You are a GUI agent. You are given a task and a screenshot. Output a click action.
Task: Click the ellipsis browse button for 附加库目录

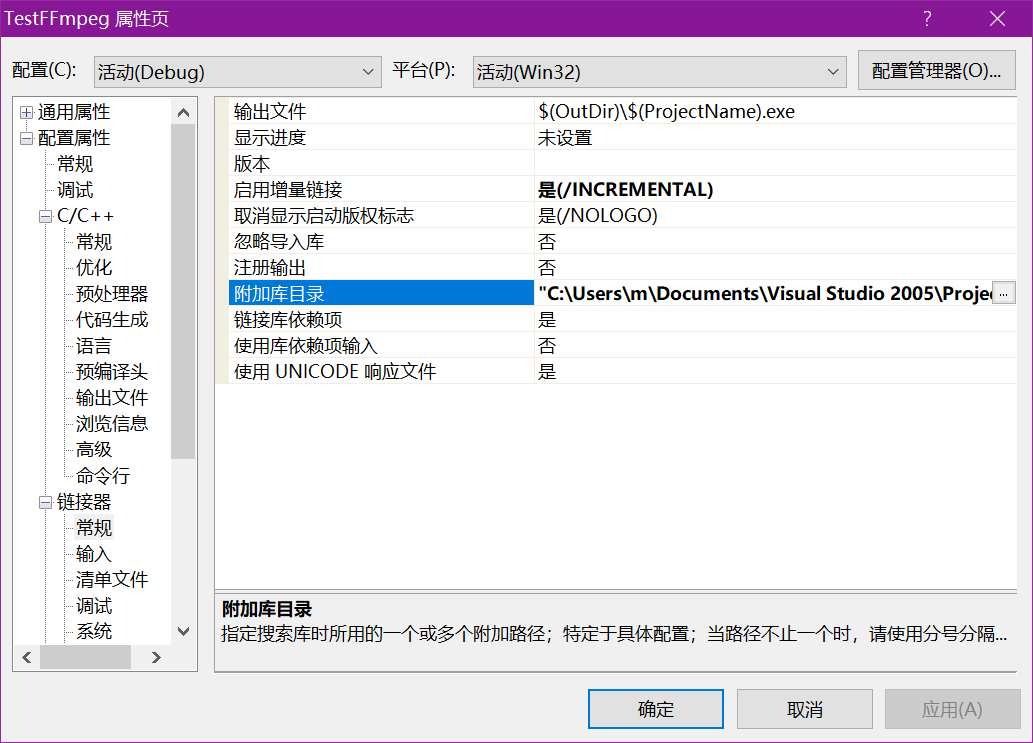pyautogui.click(x=1003, y=293)
